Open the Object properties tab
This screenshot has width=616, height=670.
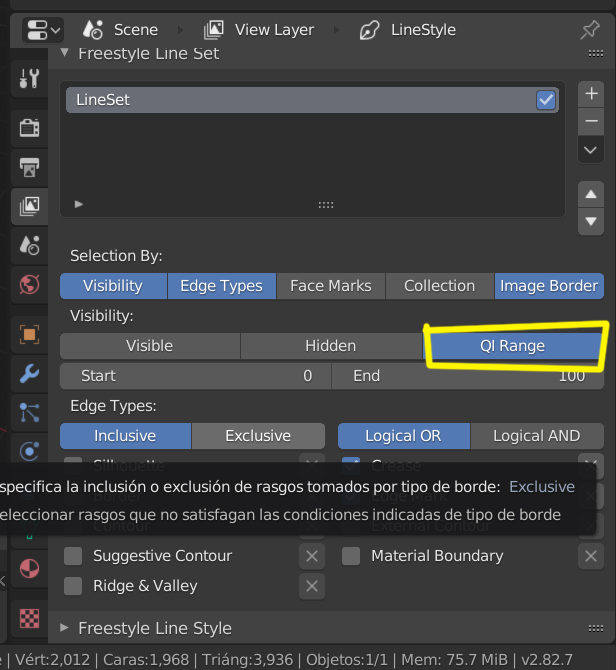(x=29, y=334)
